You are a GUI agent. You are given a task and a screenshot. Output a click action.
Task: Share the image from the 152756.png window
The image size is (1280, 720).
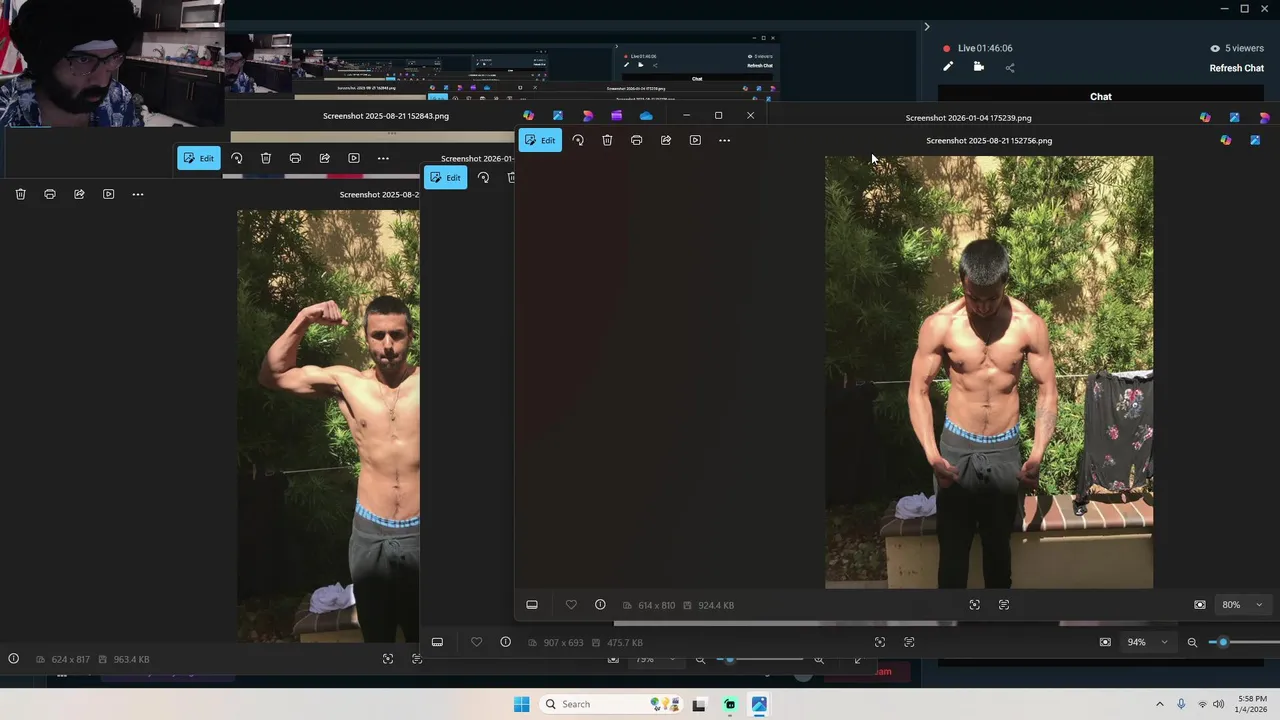[666, 140]
